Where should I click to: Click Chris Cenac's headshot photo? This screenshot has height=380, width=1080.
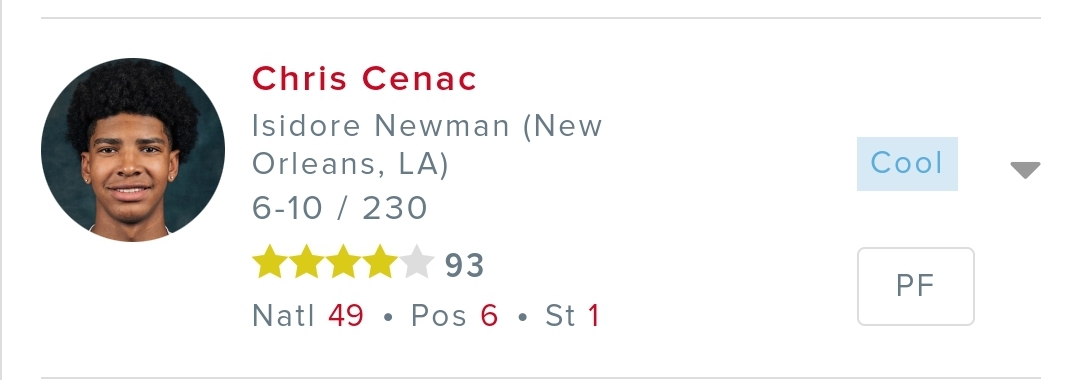pos(133,150)
